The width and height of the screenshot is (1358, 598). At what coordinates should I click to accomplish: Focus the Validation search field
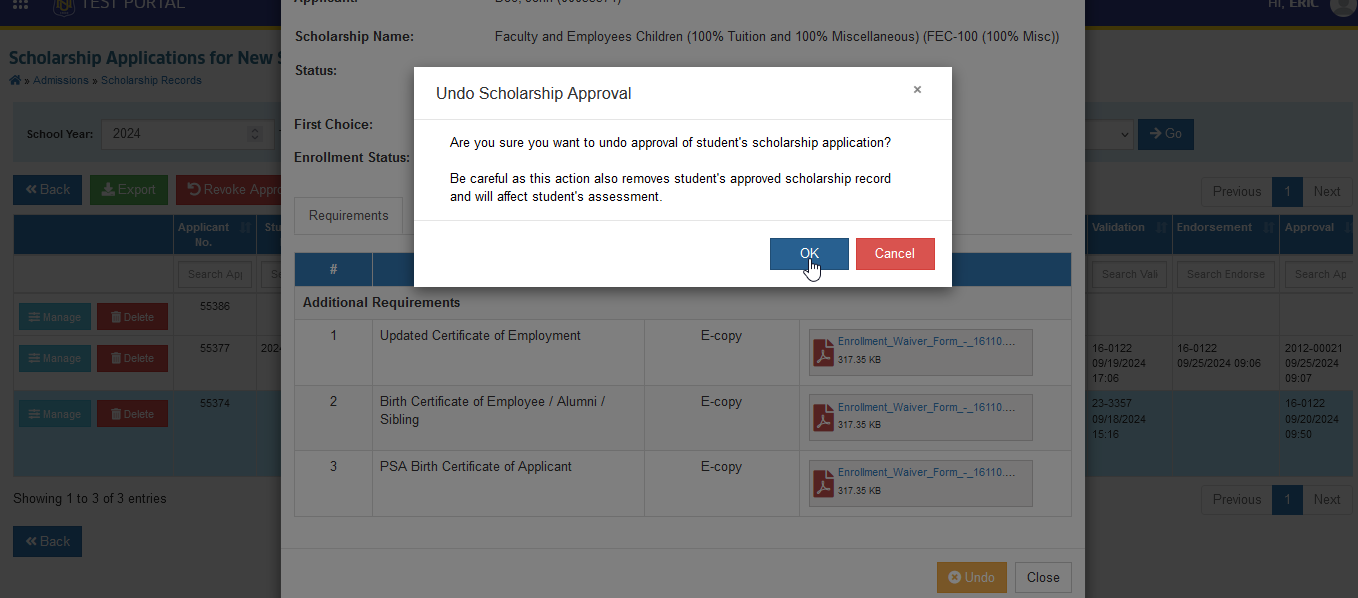(1129, 274)
